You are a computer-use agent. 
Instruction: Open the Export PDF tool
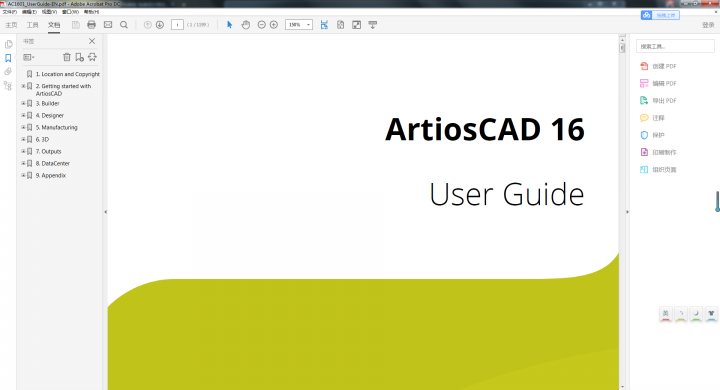[x=658, y=101]
